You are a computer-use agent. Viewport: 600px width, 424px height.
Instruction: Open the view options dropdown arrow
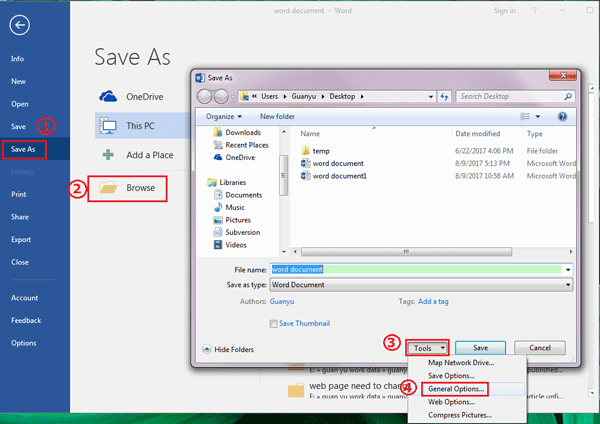tap(538, 116)
